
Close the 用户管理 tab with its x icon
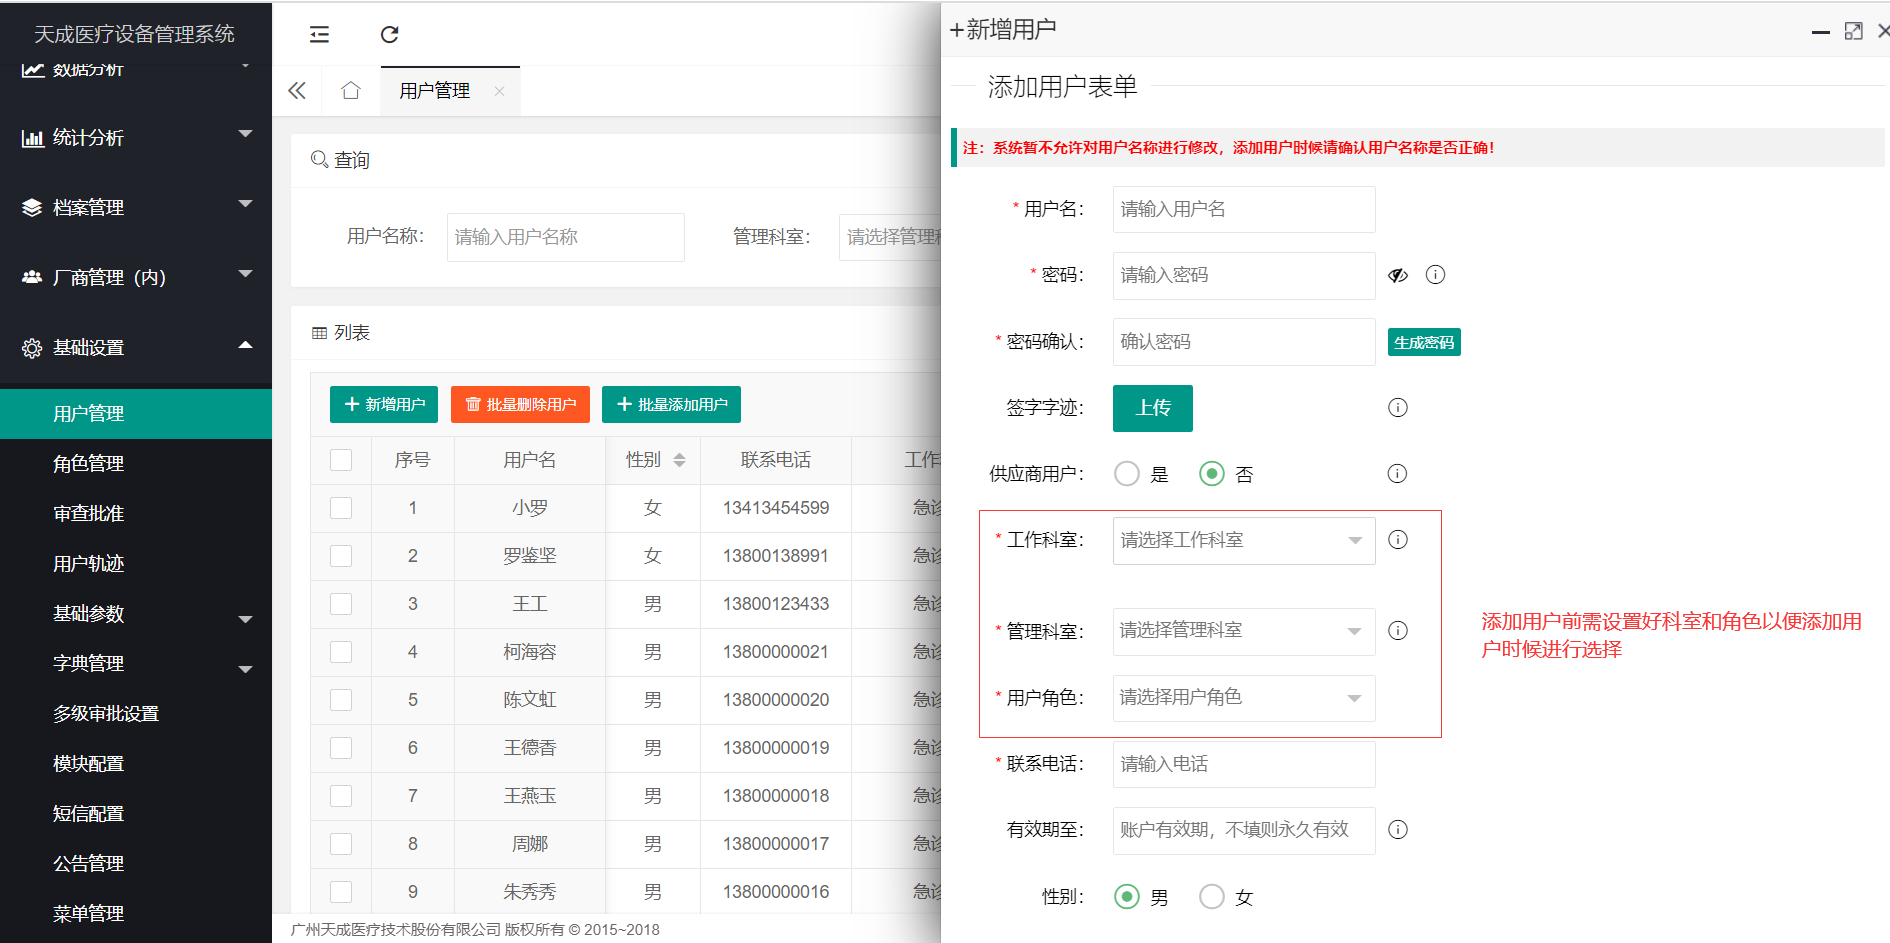pyautogui.click(x=499, y=91)
